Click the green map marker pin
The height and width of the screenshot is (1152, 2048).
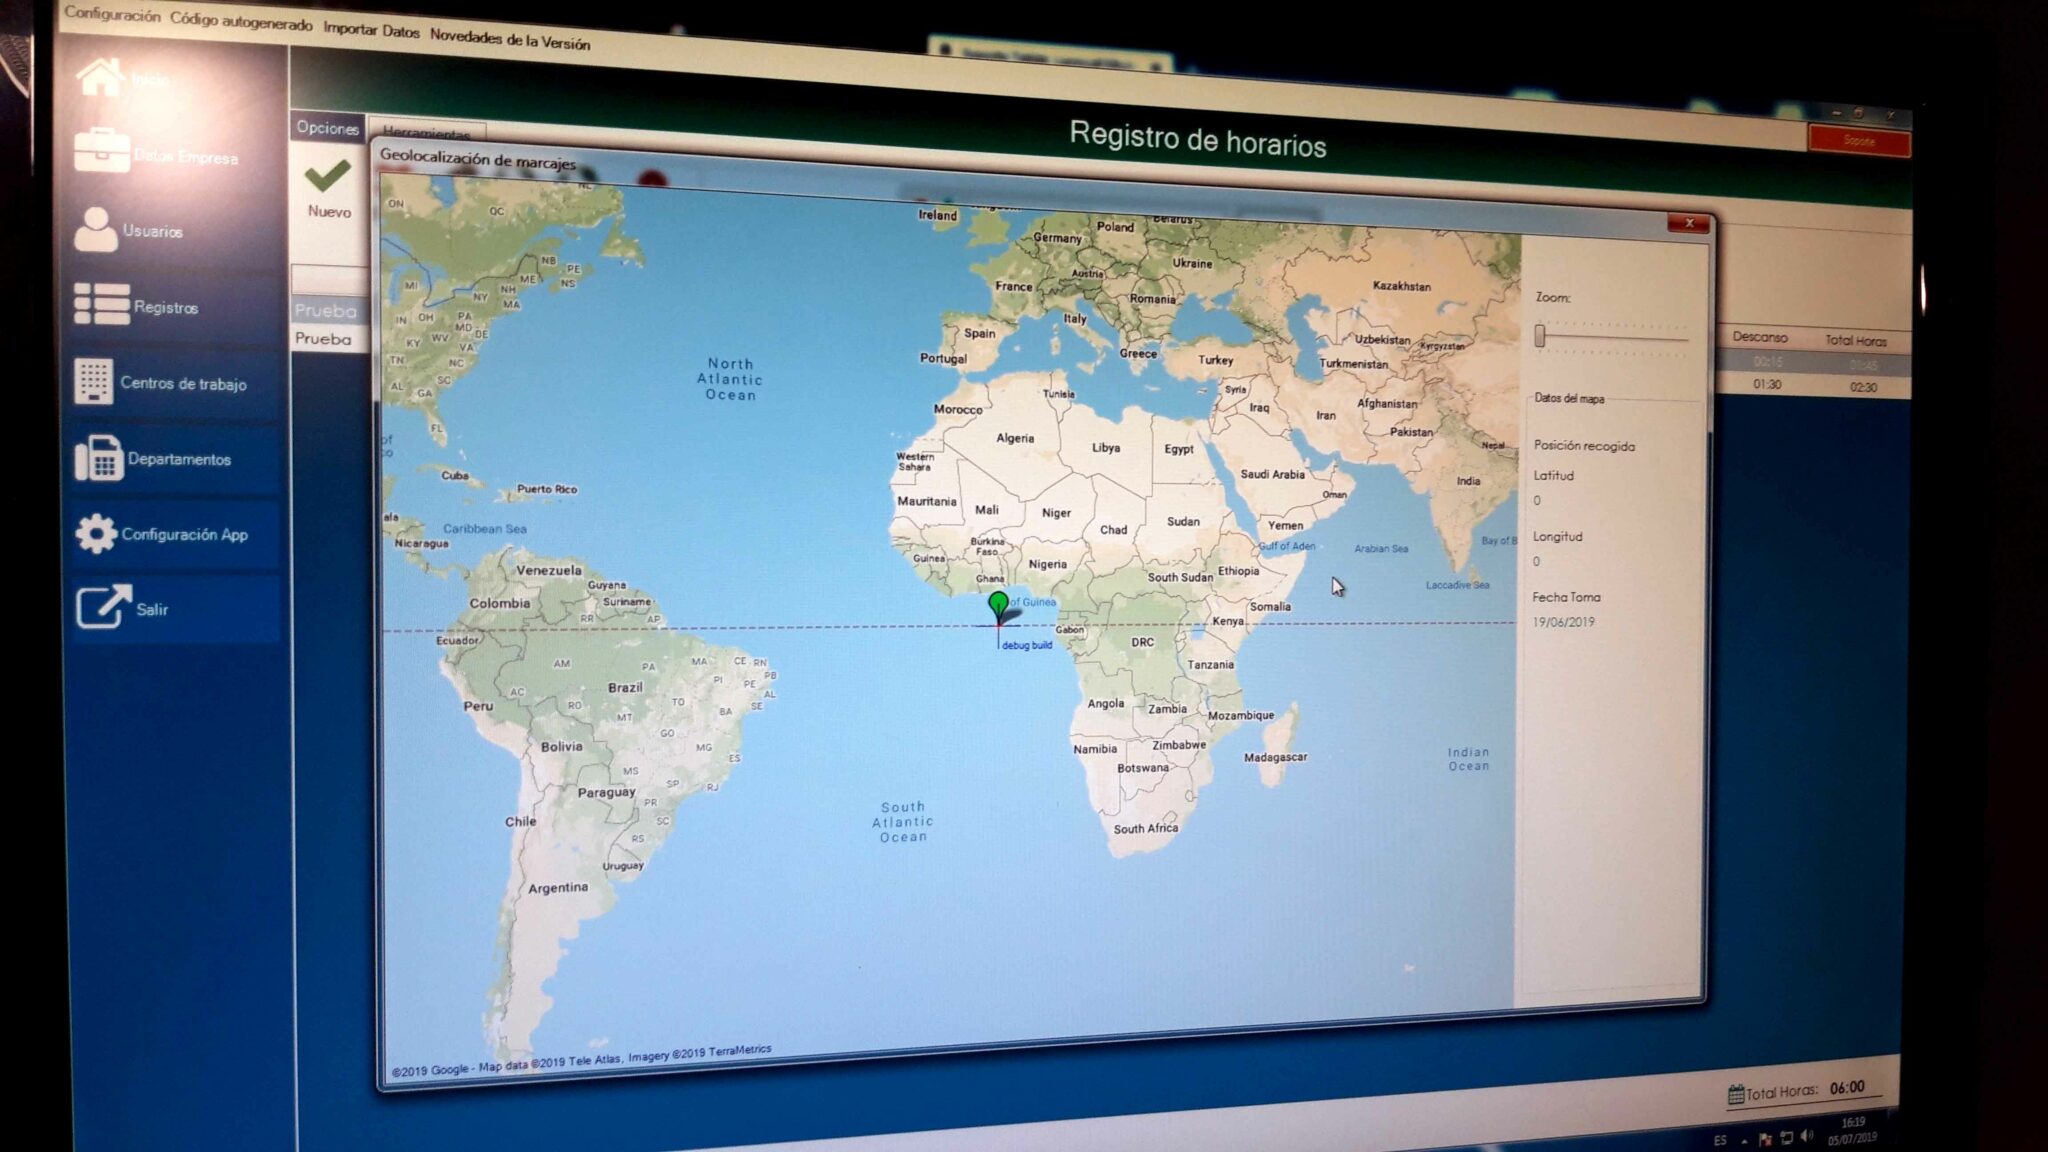997,605
